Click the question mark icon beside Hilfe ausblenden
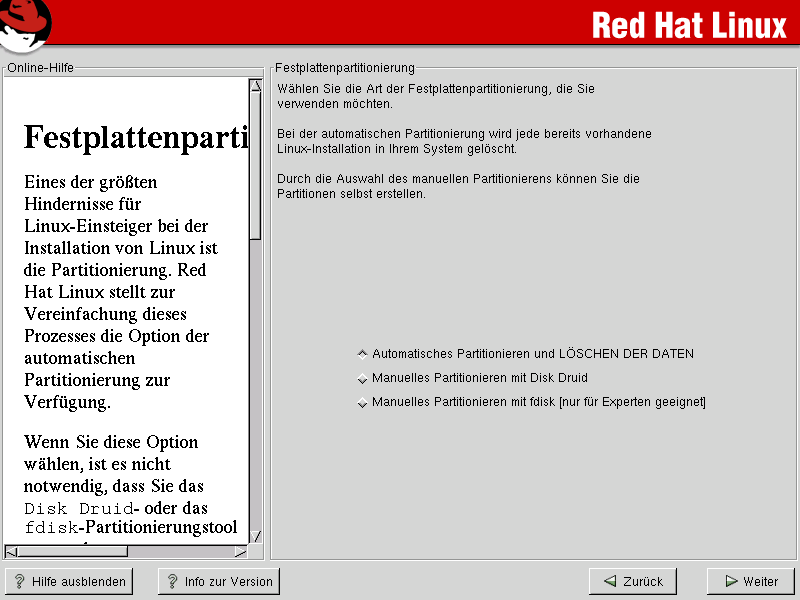Viewport: 800px width, 600px height. [19, 581]
